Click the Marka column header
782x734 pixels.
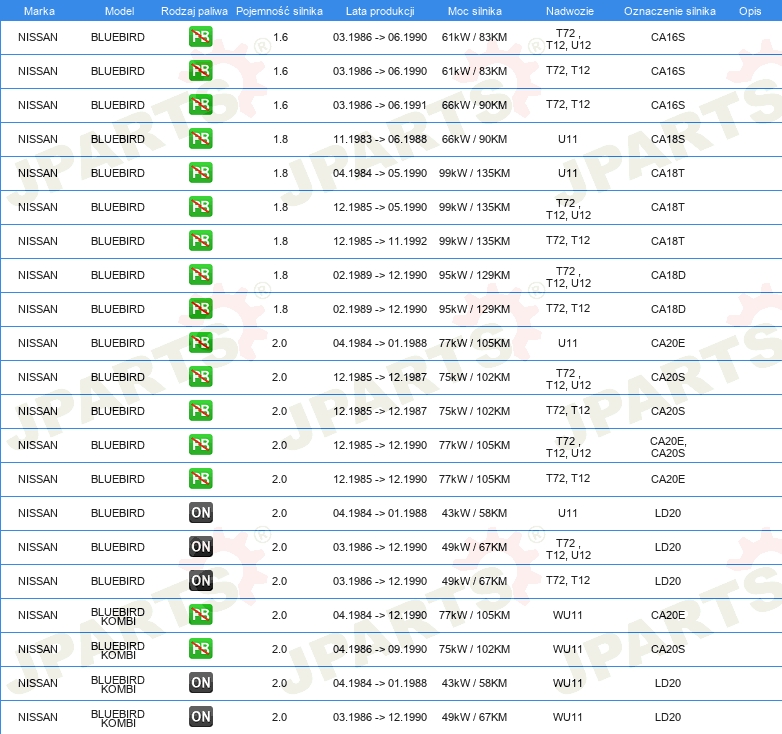(x=39, y=11)
